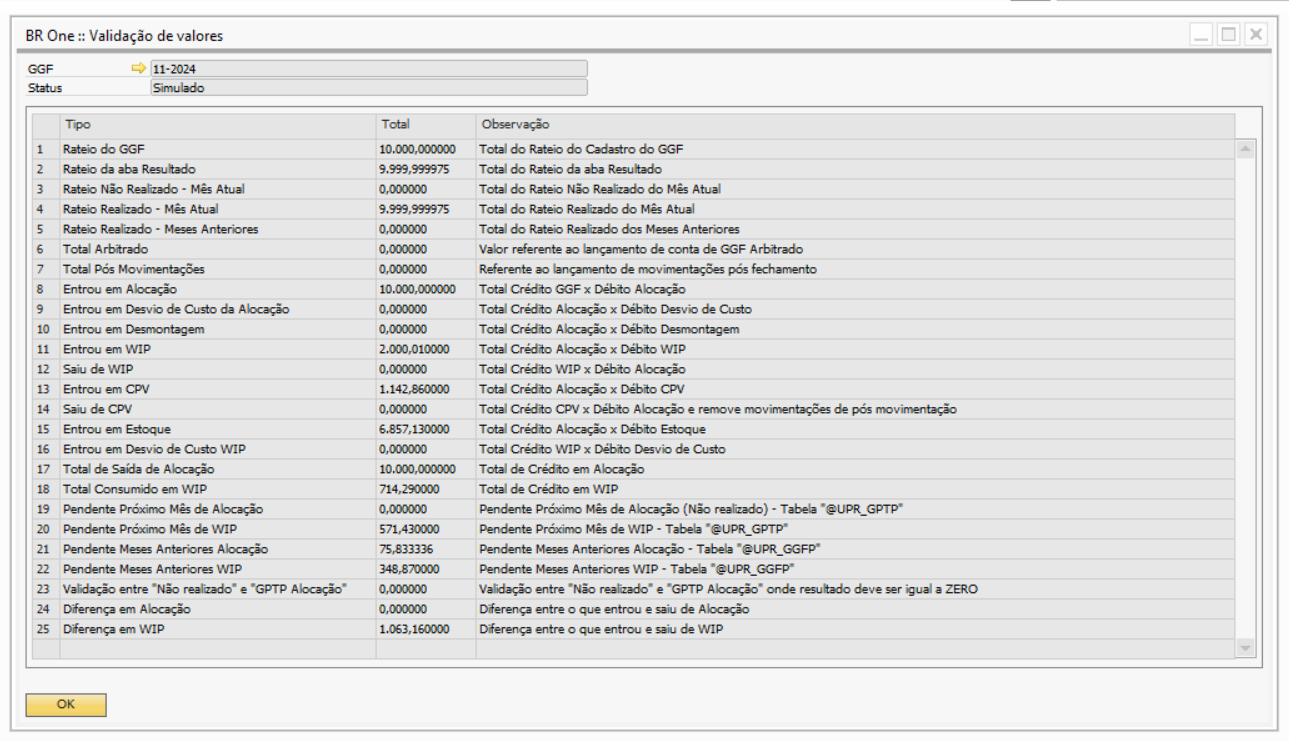Image resolution: width=1289 pixels, height=741 pixels.
Task: Click 'Entrou em Desvio de Custo WIP' cell
Action: coord(218,449)
